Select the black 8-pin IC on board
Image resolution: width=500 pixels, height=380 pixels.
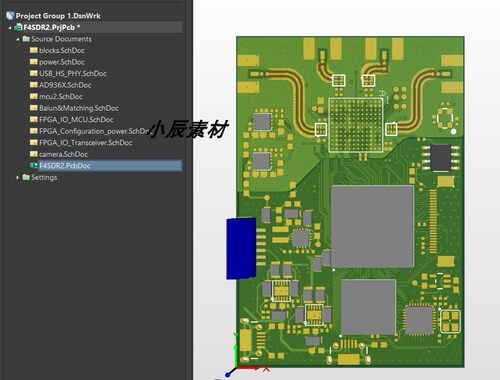point(441,158)
